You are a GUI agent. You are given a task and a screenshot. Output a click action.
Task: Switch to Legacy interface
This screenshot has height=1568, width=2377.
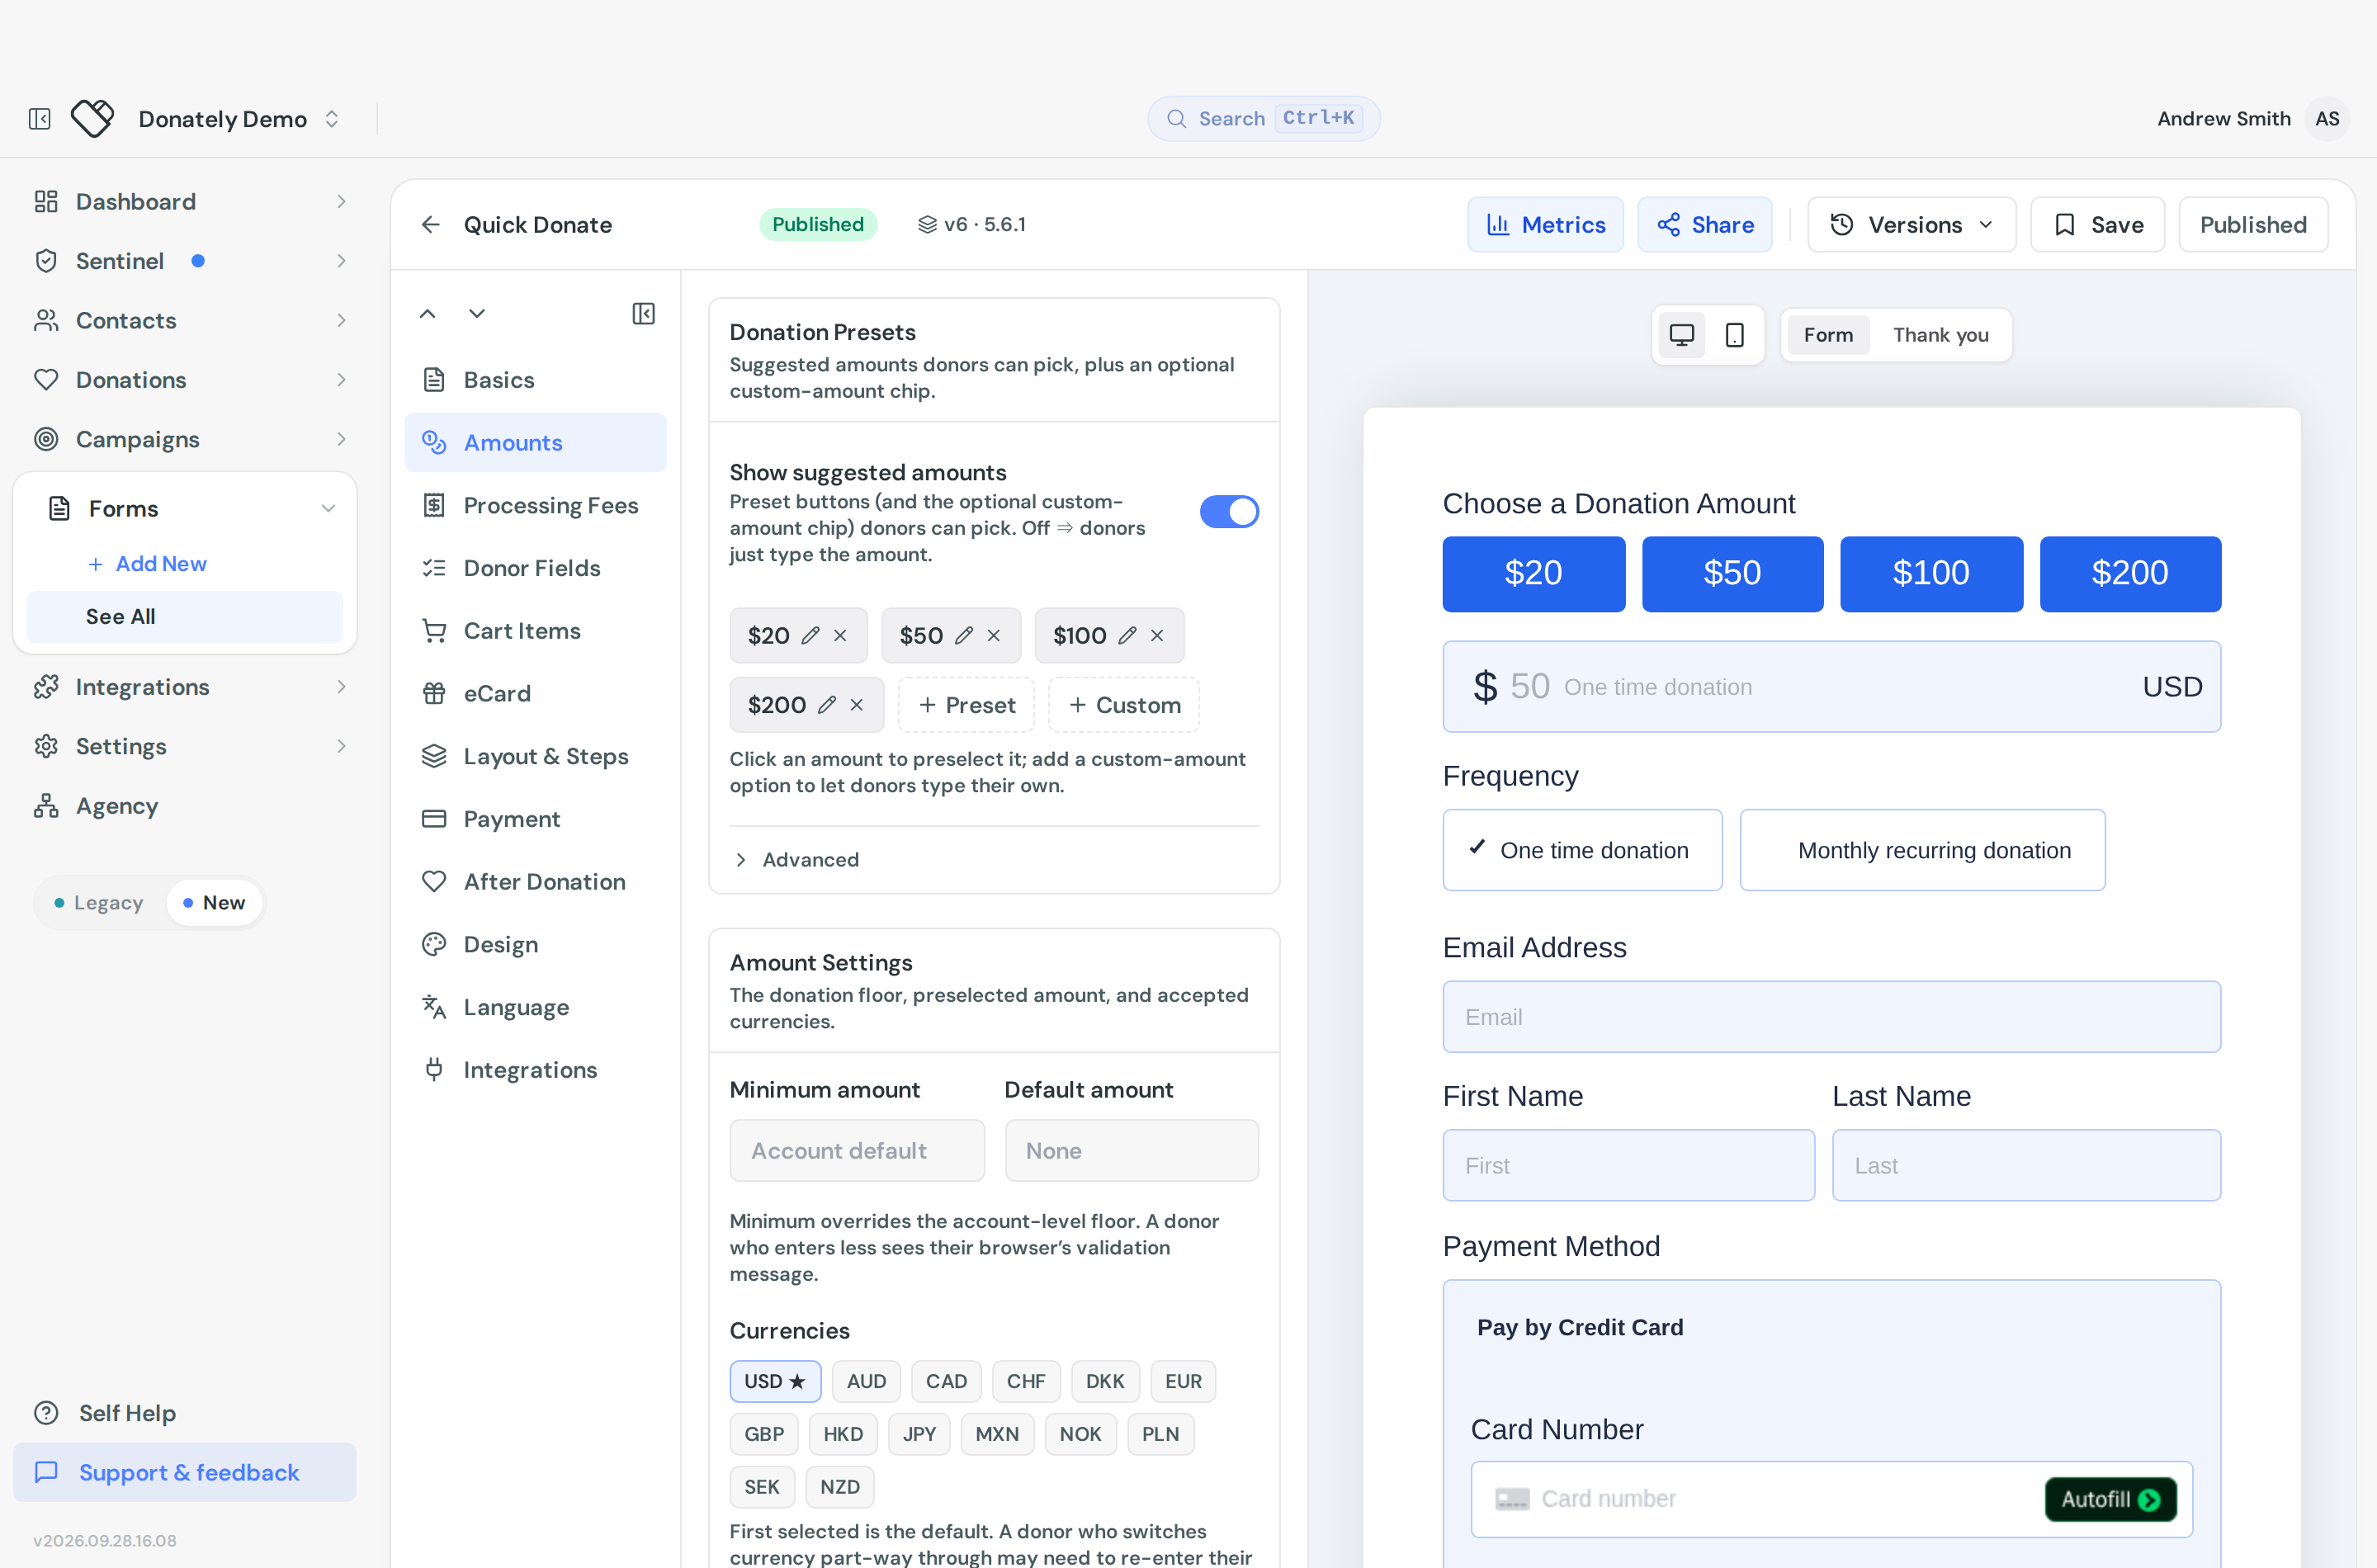99,903
